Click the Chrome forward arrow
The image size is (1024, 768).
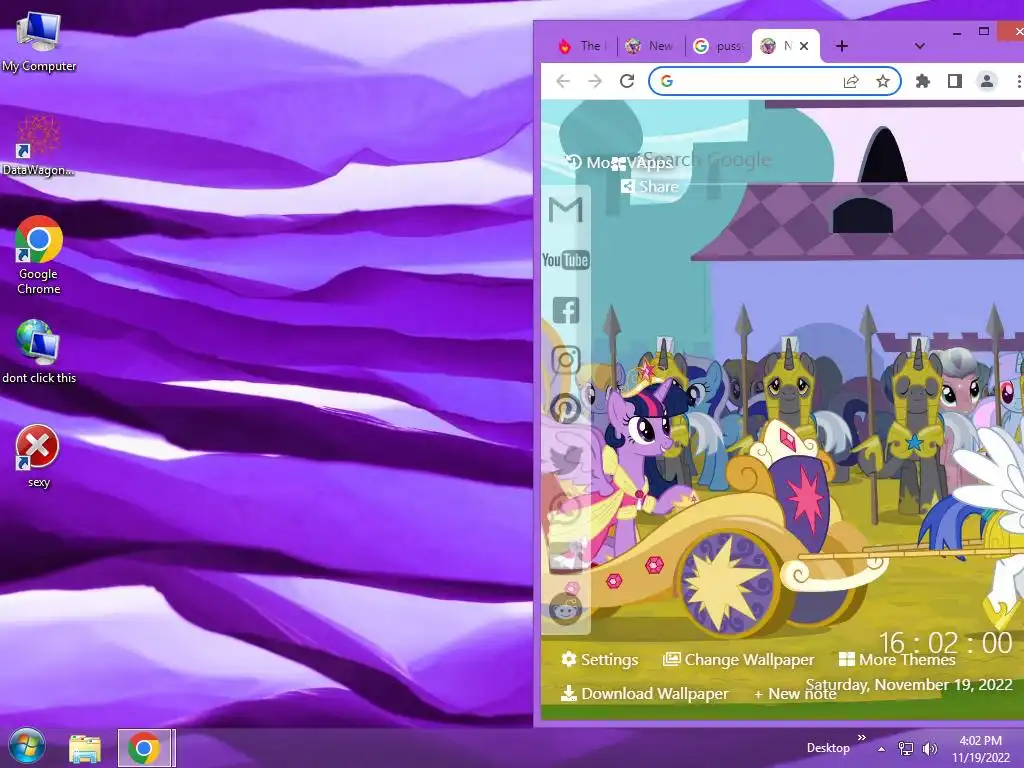[595, 81]
